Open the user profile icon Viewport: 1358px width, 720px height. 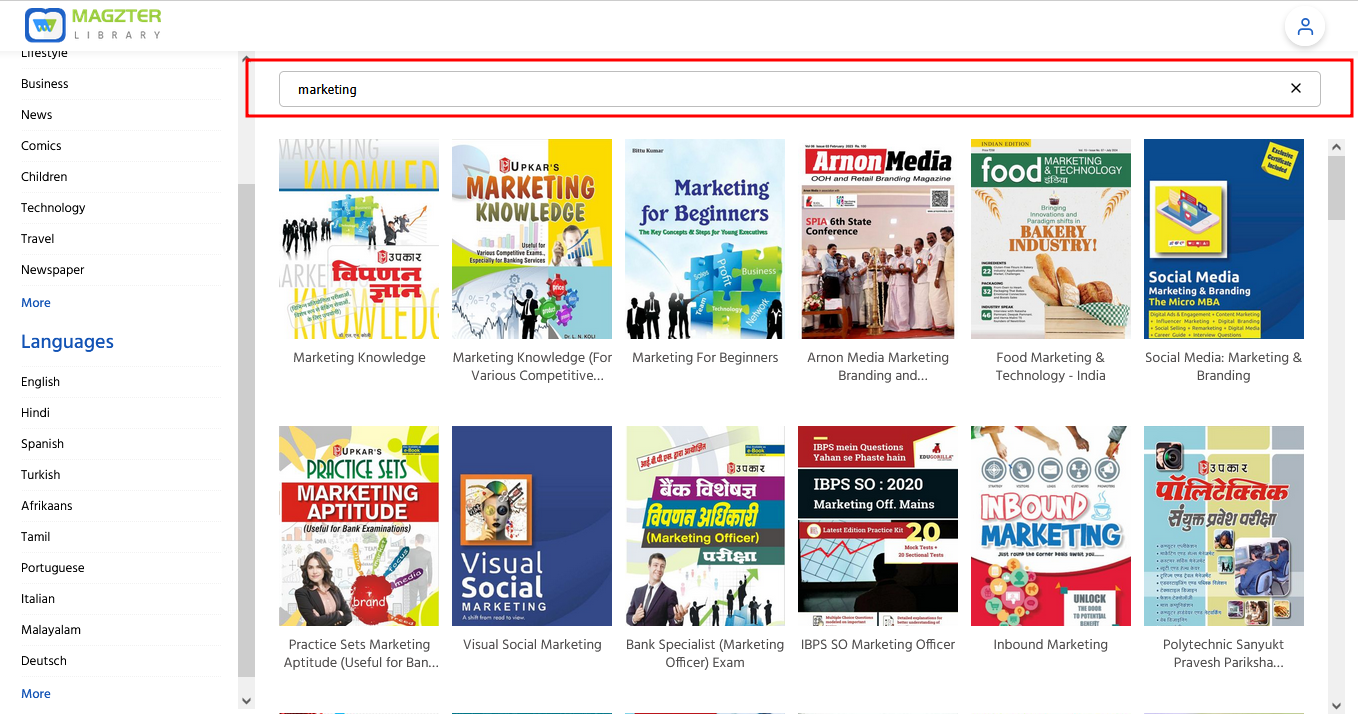pyautogui.click(x=1304, y=27)
